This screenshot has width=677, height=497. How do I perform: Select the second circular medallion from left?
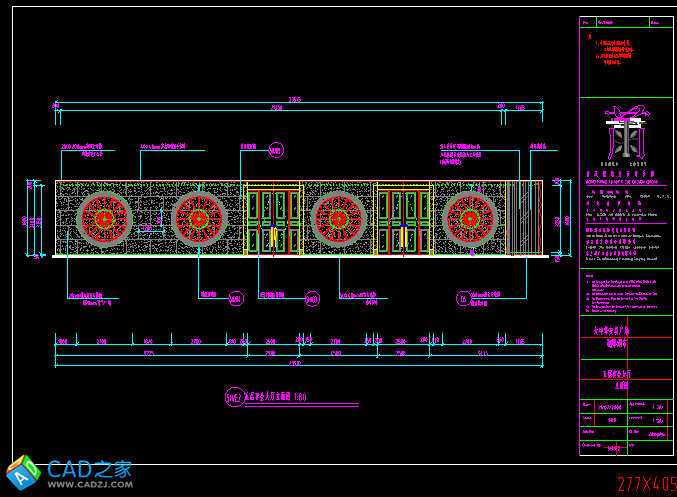pyautogui.click(x=199, y=219)
